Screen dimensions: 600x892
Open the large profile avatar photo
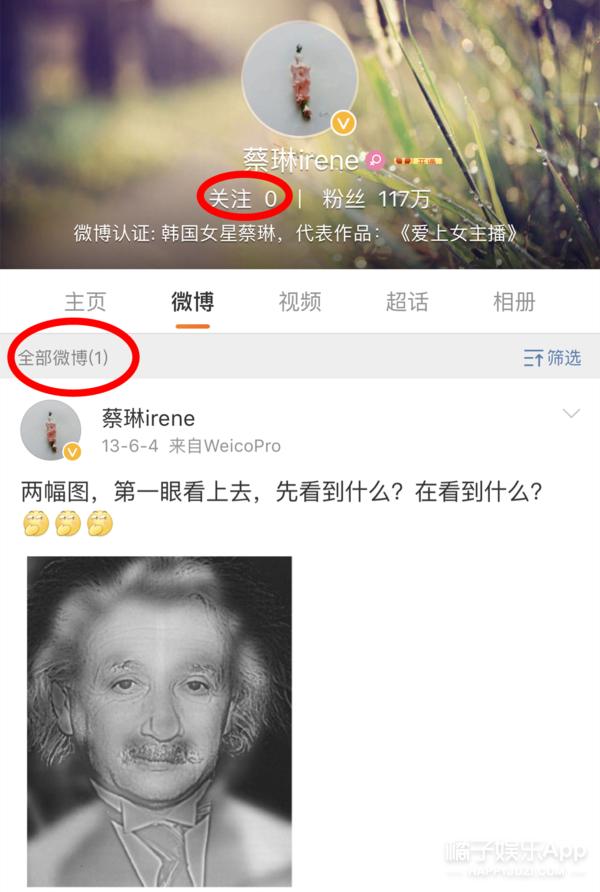[300, 80]
